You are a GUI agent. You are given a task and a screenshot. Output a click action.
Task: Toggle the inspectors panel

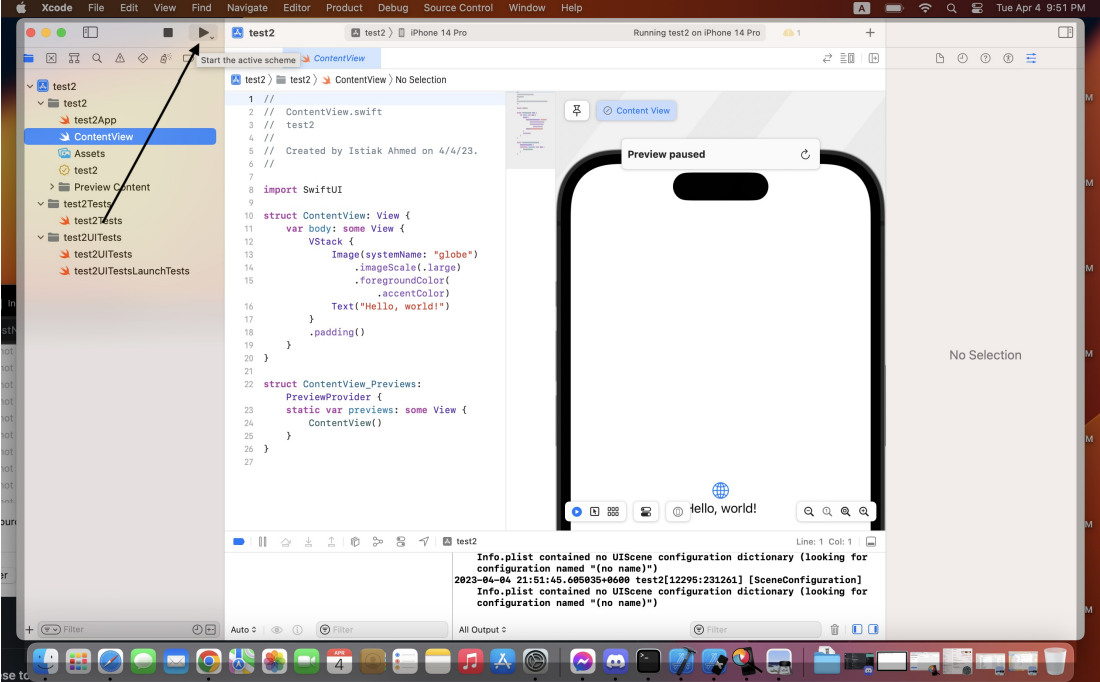tap(1066, 32)
